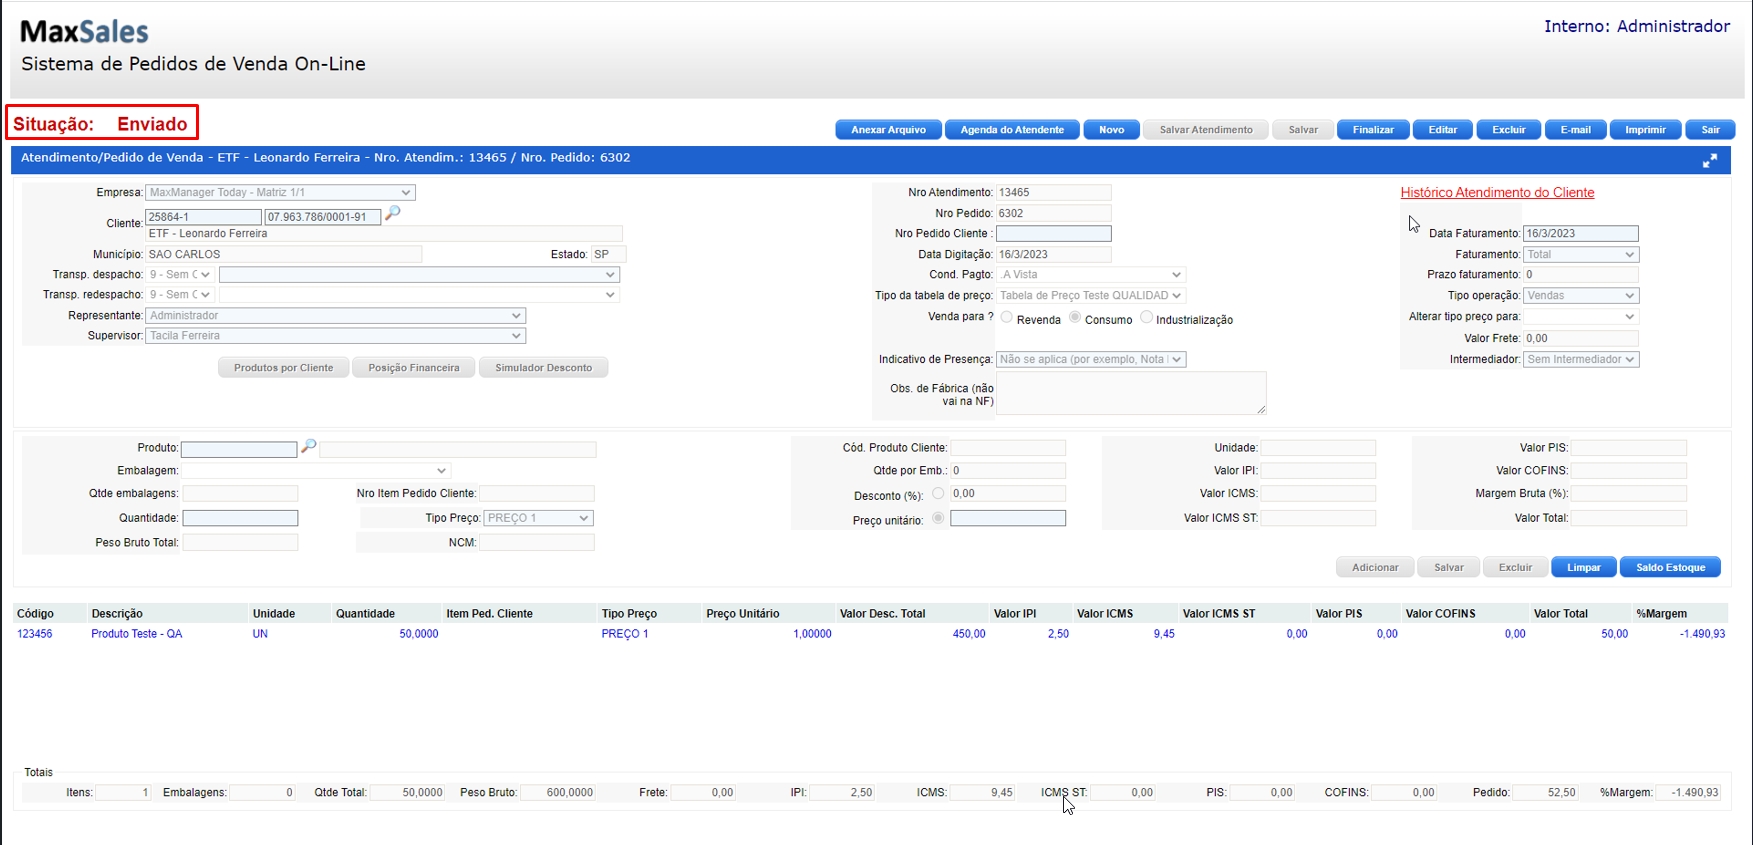Click the Imprimir button
The image size is (1753, 845).
tap(1645, 130)
